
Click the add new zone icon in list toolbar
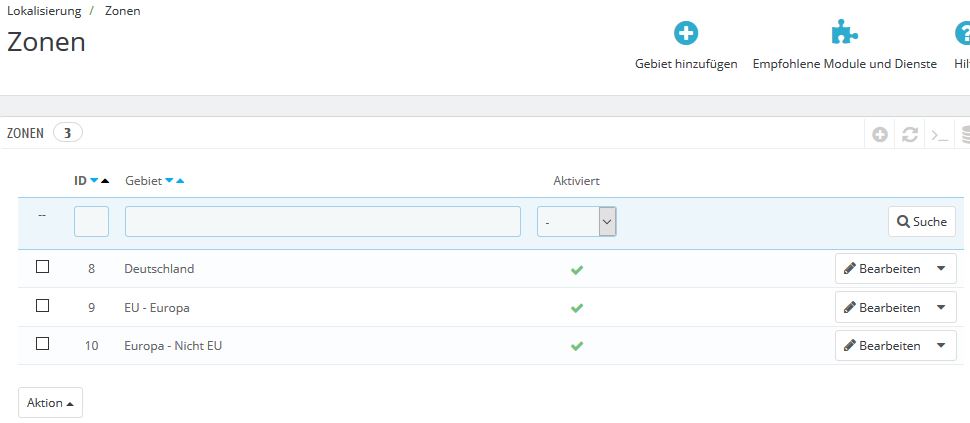pyautogui.click(x=880, y=134)
